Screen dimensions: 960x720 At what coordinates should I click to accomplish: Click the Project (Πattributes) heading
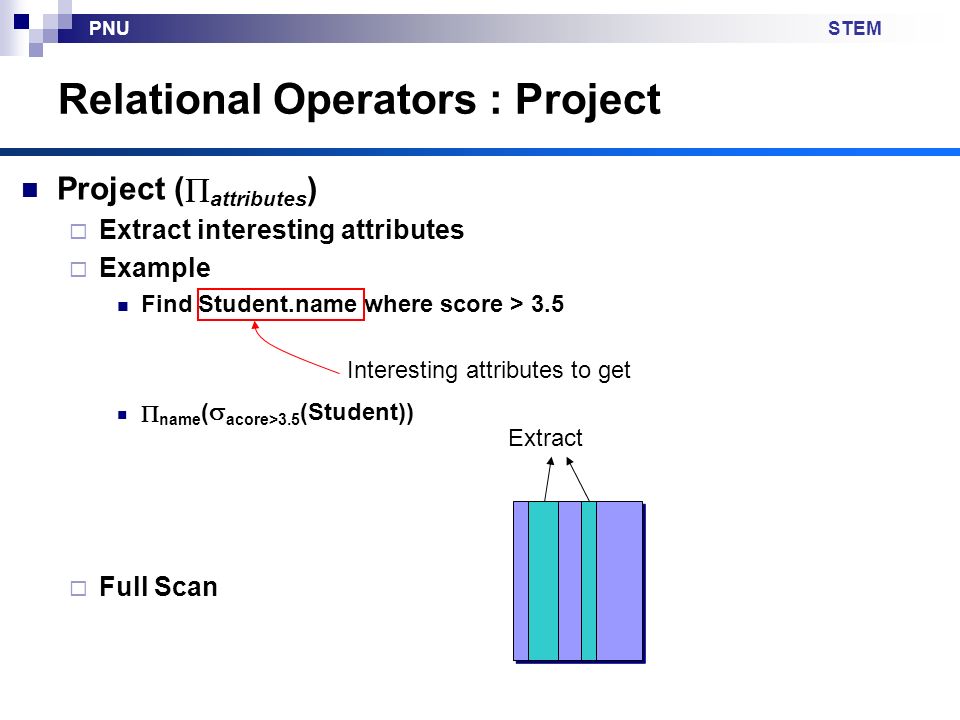(x=187, y=190)
